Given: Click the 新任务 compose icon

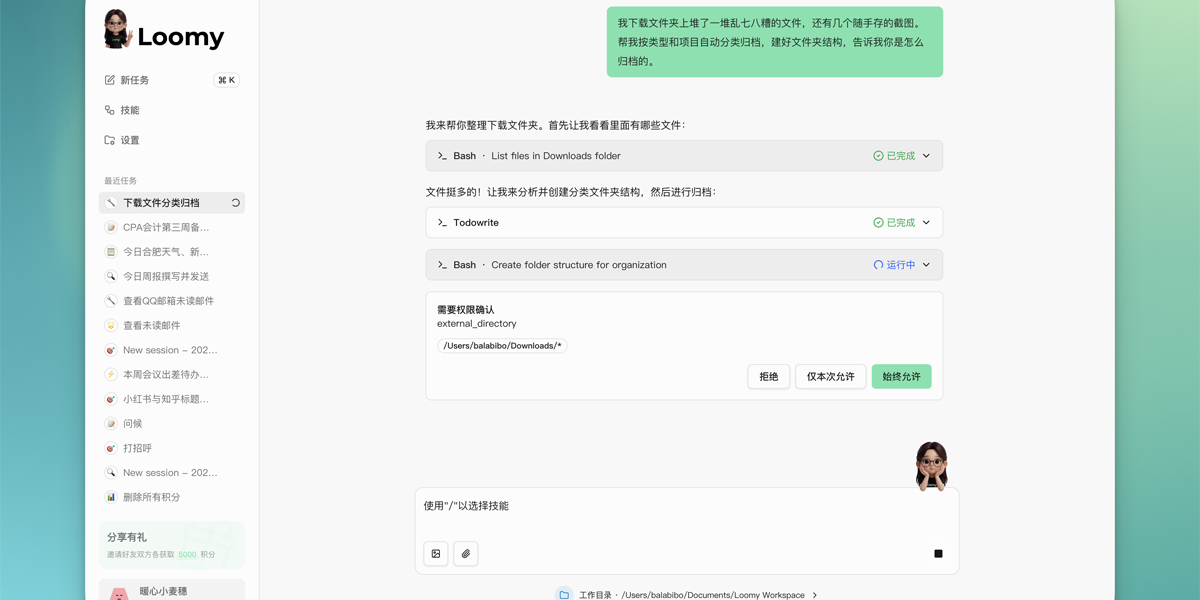Looking at the screenshot, I should 110,80.
